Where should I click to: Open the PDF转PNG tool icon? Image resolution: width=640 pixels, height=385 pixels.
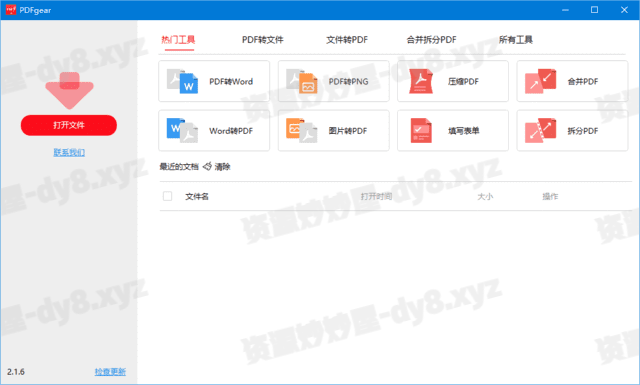pos(302,82)
